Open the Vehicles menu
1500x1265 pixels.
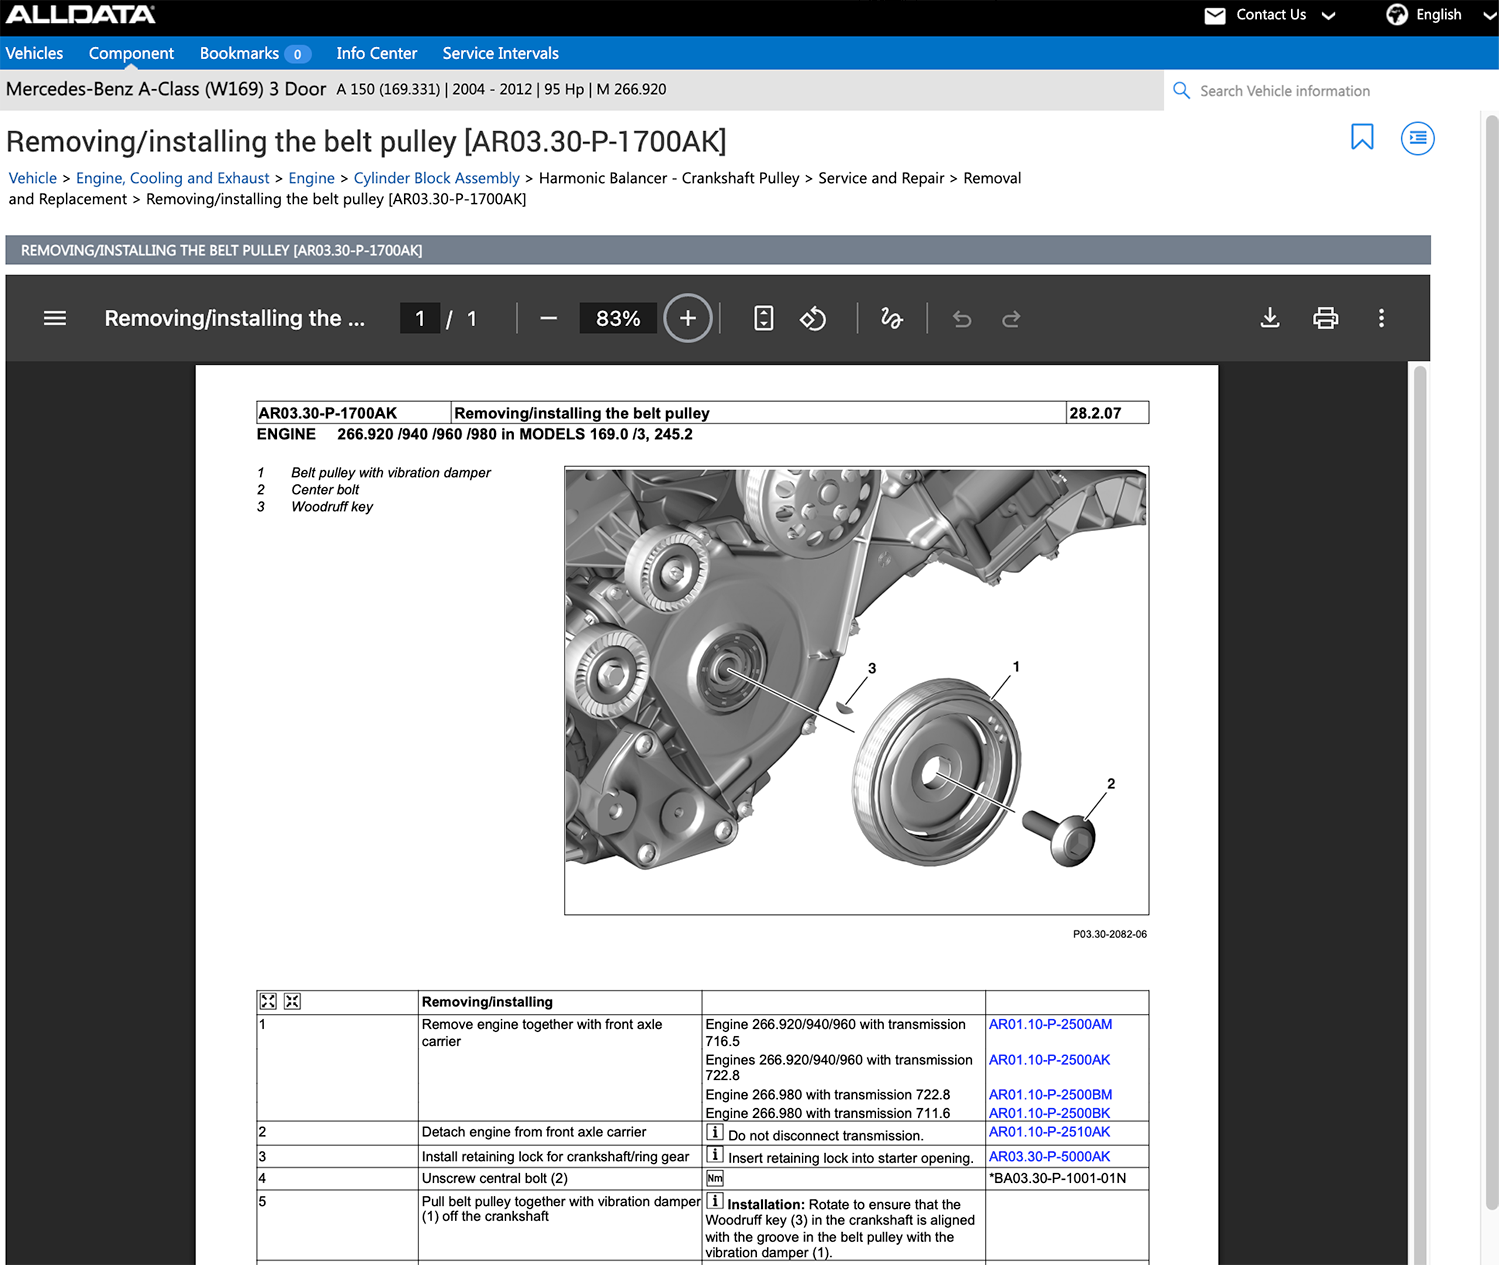[x=34, y=53]
